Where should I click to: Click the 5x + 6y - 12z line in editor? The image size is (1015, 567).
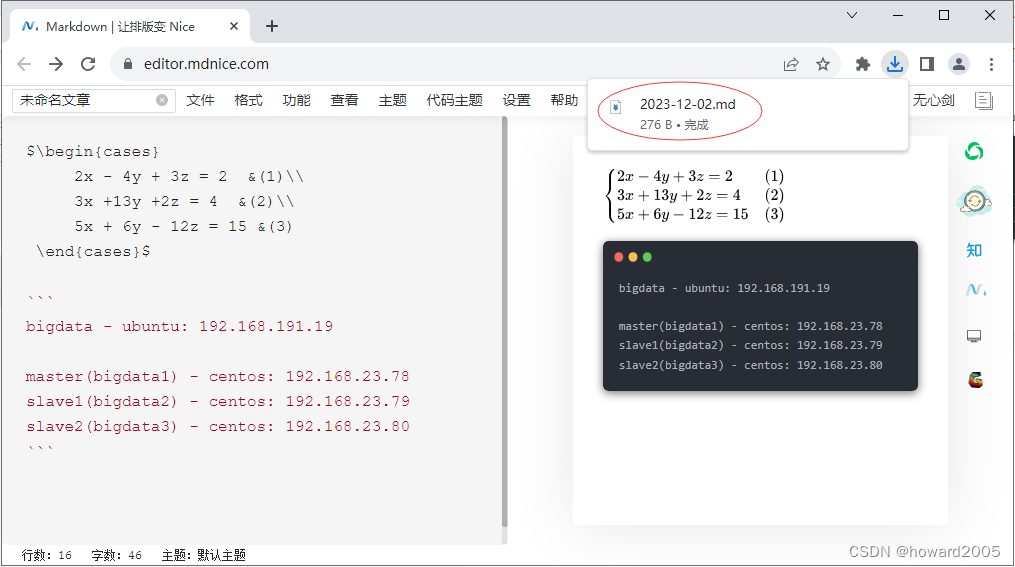click(183, 227)
